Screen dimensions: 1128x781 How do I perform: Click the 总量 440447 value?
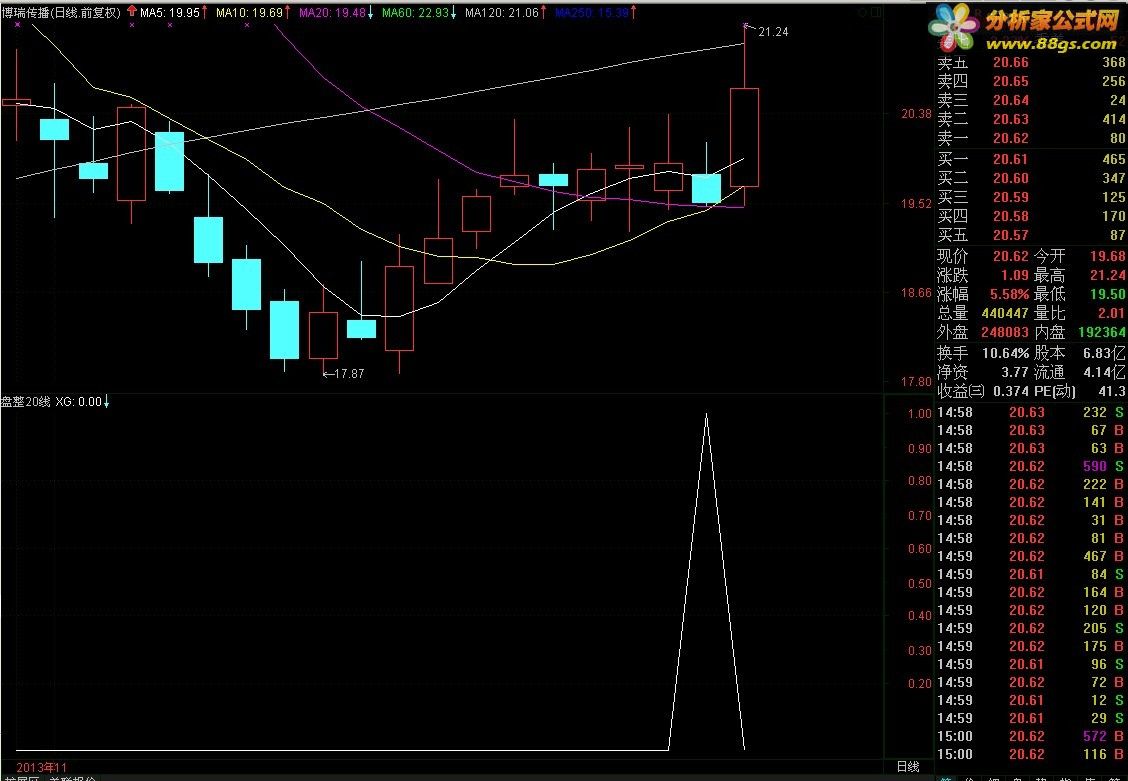(1005, 314)
